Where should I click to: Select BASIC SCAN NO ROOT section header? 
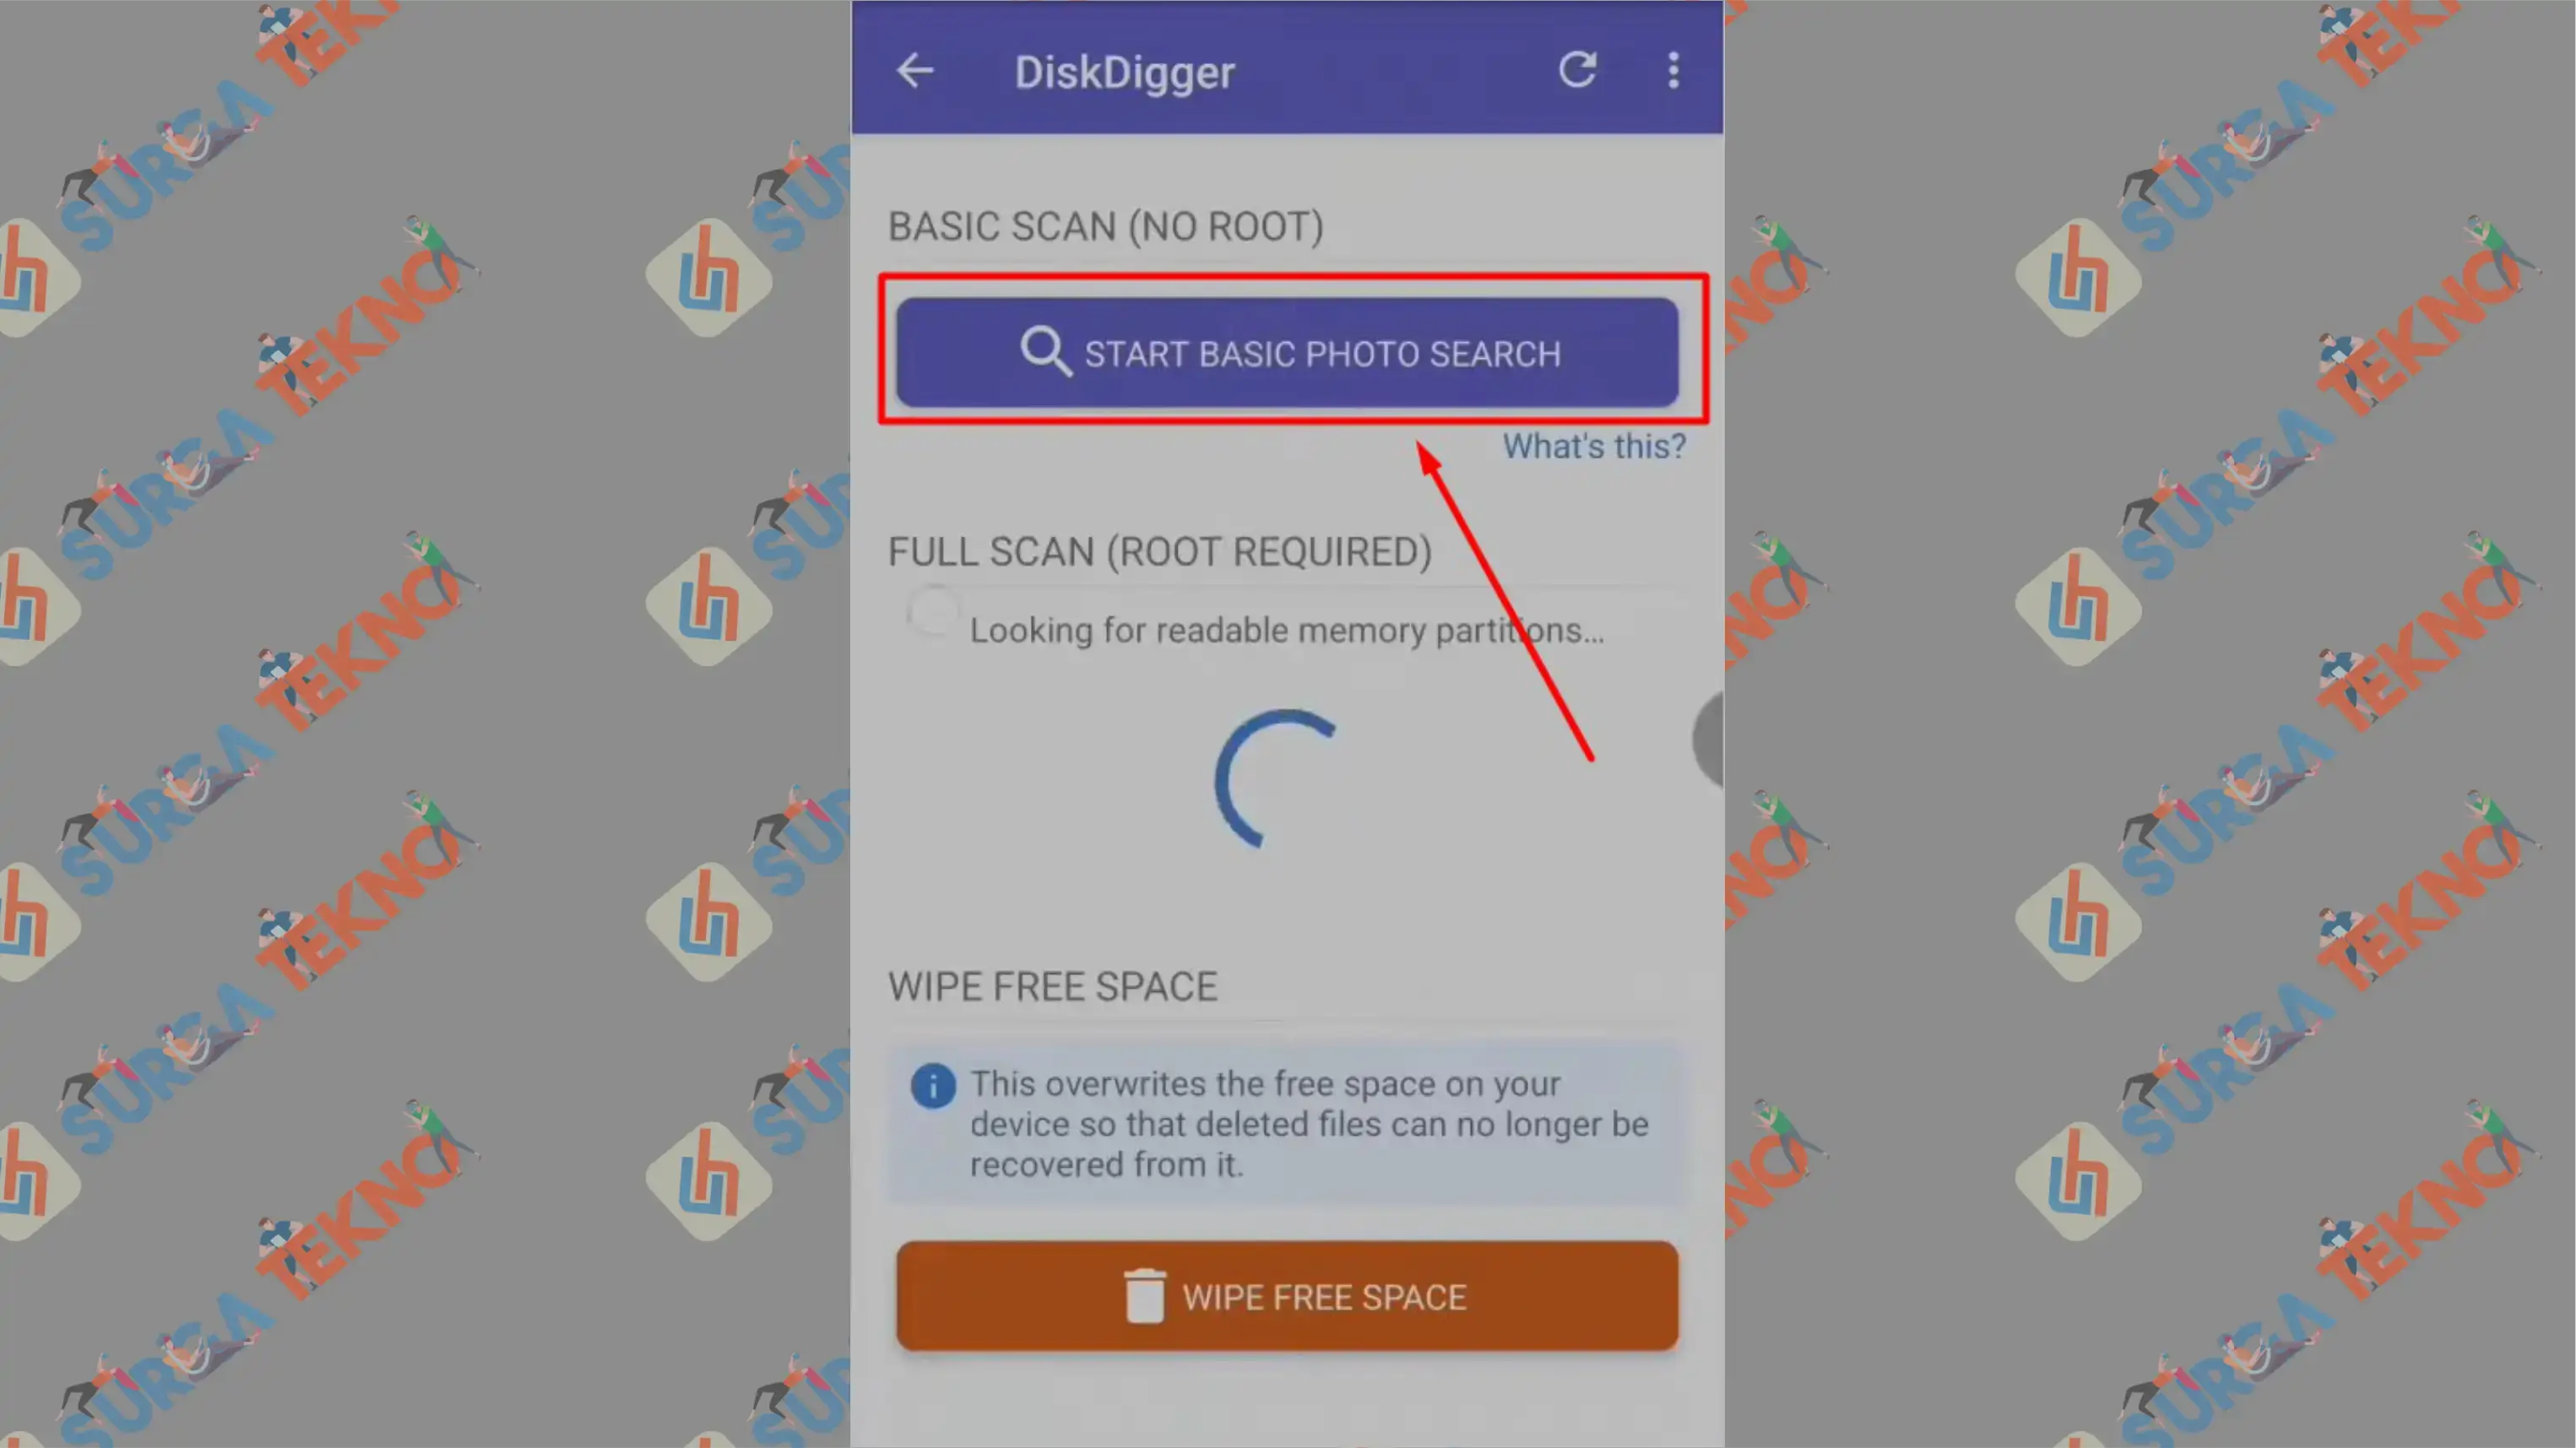coord(1106,226)
